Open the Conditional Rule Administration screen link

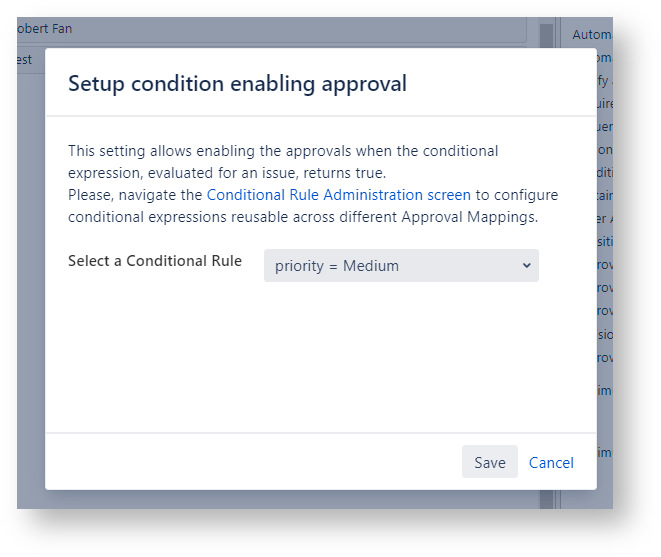[x=338, y=195]
